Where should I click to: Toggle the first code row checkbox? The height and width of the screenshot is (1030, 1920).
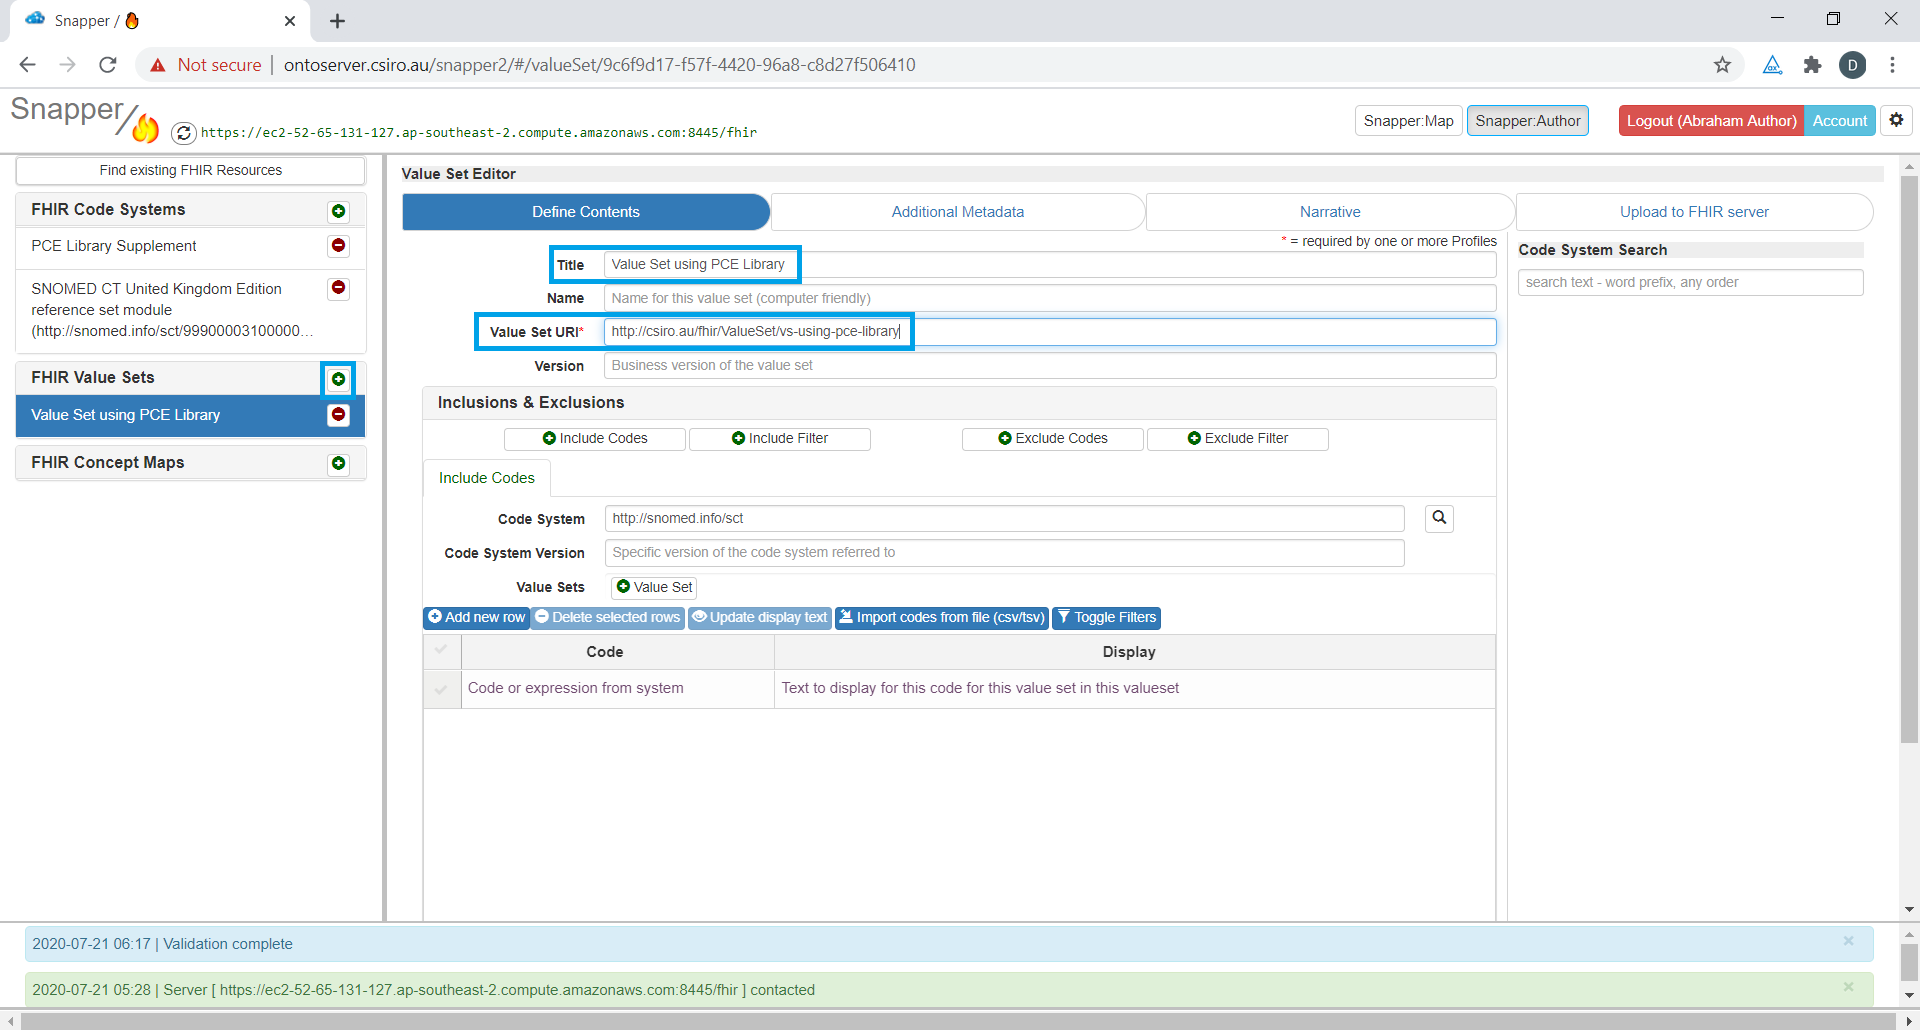pos(441,688)
